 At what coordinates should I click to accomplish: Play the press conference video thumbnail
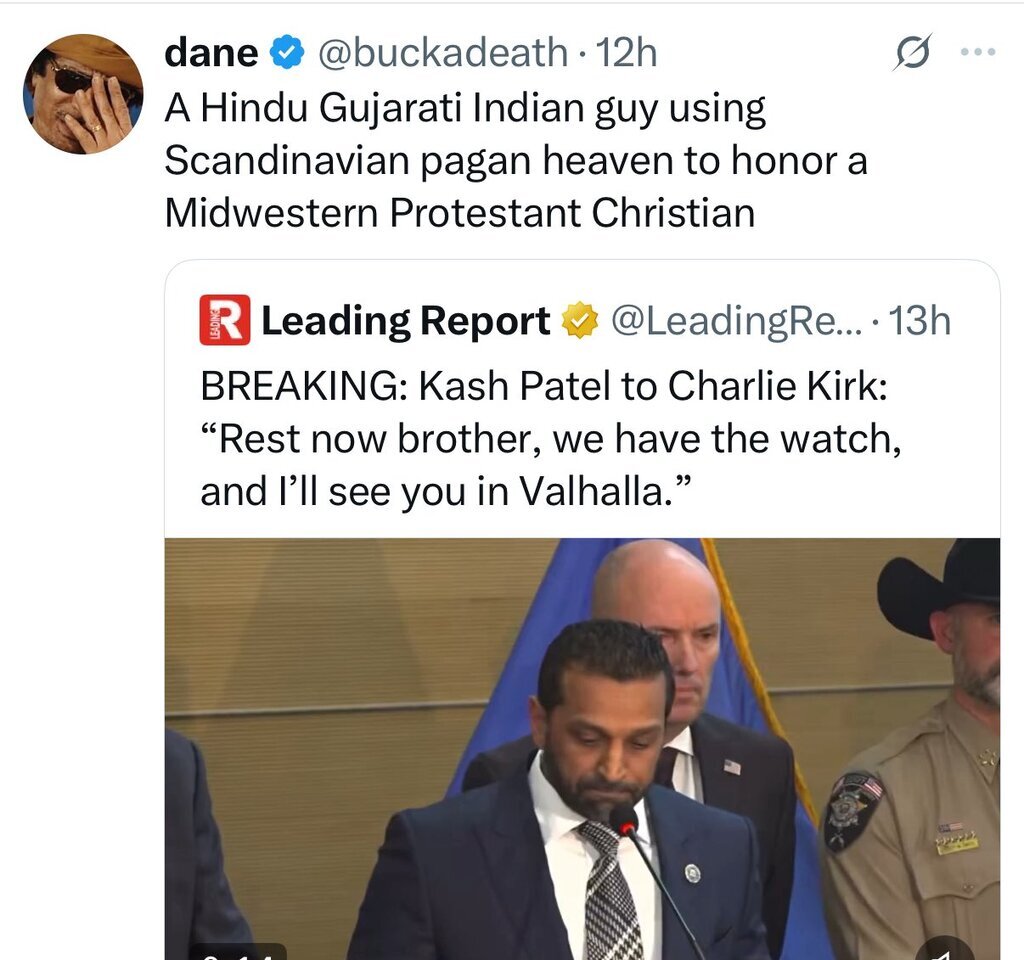(582, 749)
